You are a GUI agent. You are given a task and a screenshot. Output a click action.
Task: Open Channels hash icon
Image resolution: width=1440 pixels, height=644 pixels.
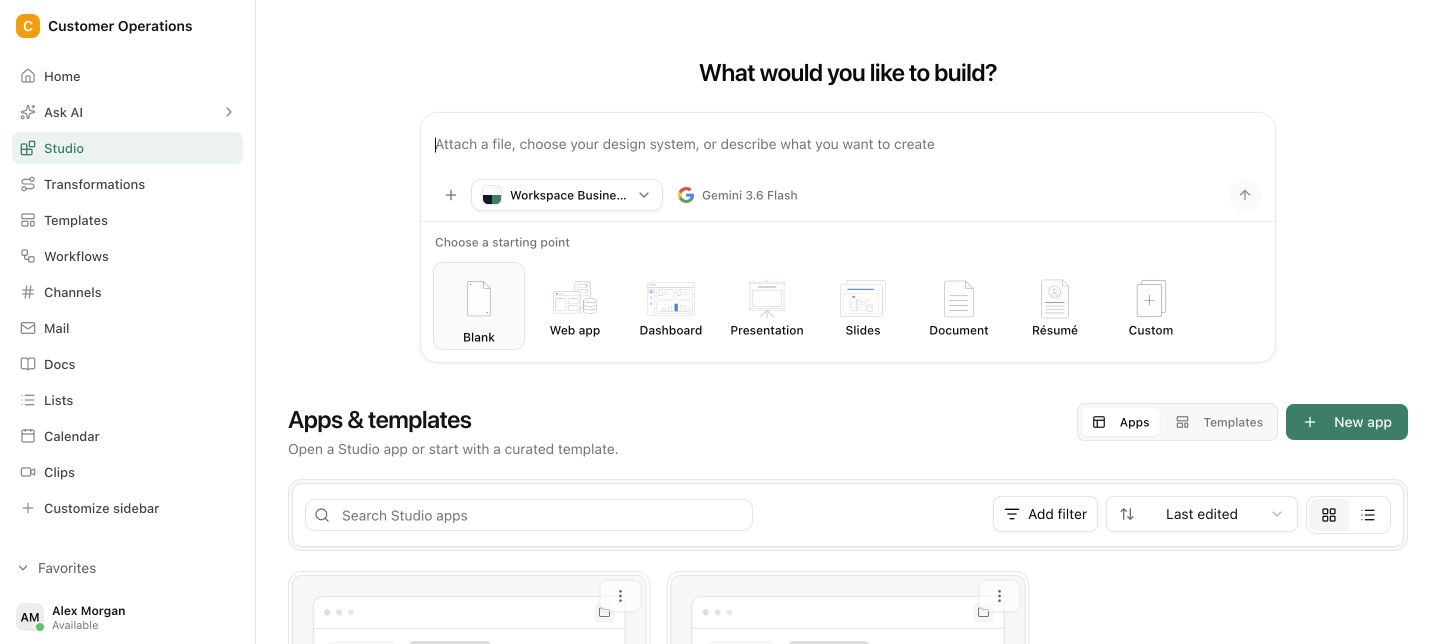(x=28, y=292)
